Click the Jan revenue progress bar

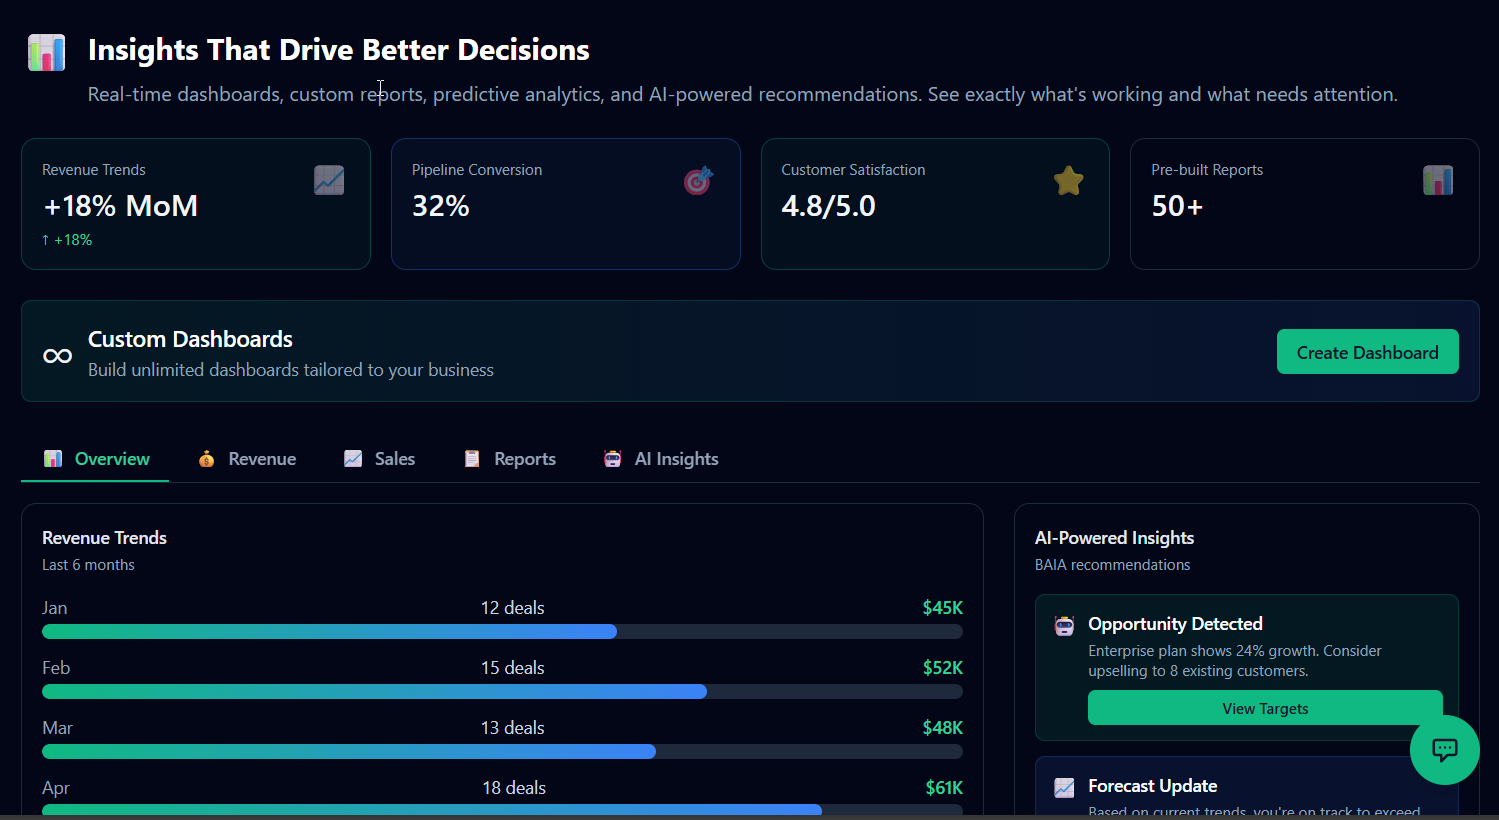[x=500, y=631]
